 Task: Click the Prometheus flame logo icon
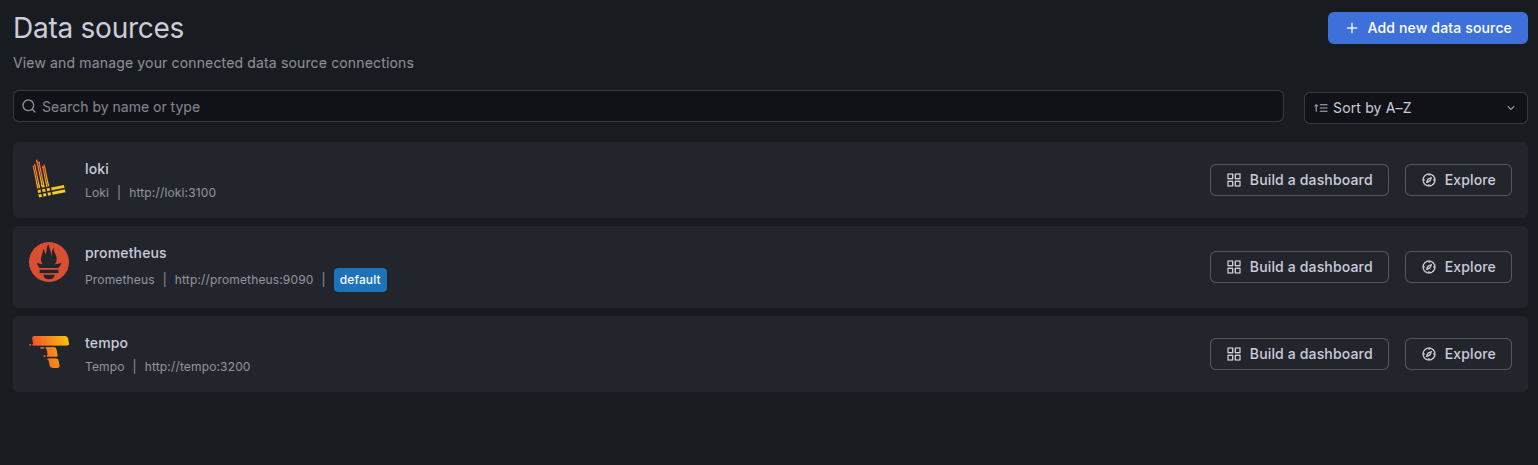point(48,262)
